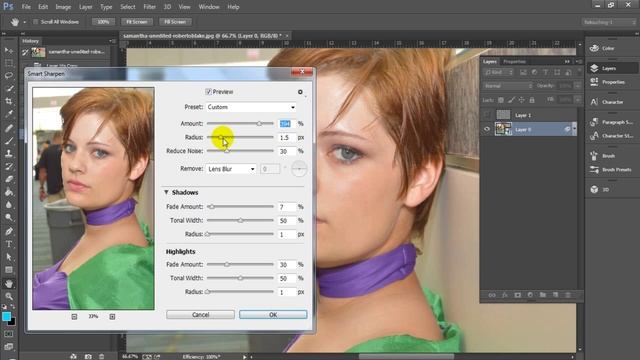This screenshot has width=640, height=360.
Task: Select the Eyedropper tool
Action: (9, 114)
